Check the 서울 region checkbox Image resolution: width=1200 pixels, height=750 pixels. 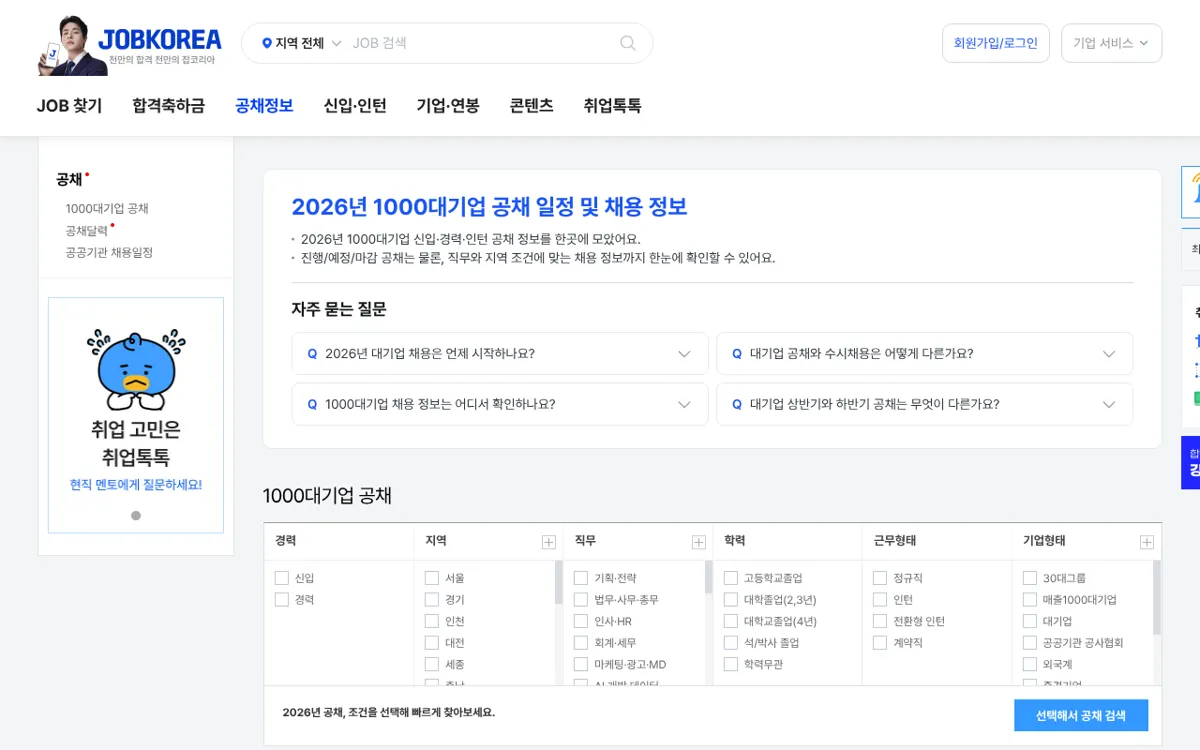[x=432, y=578]
